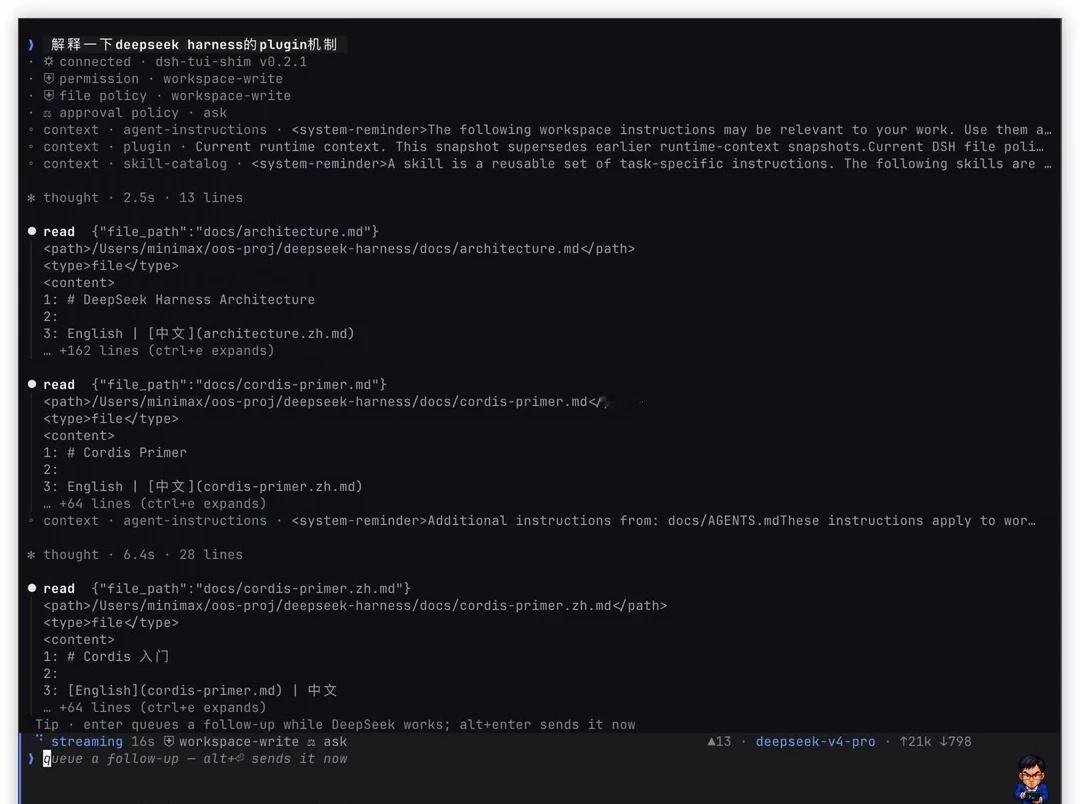Click the ↓798 download token count
1080x804 pixels.
pos(955,742)
